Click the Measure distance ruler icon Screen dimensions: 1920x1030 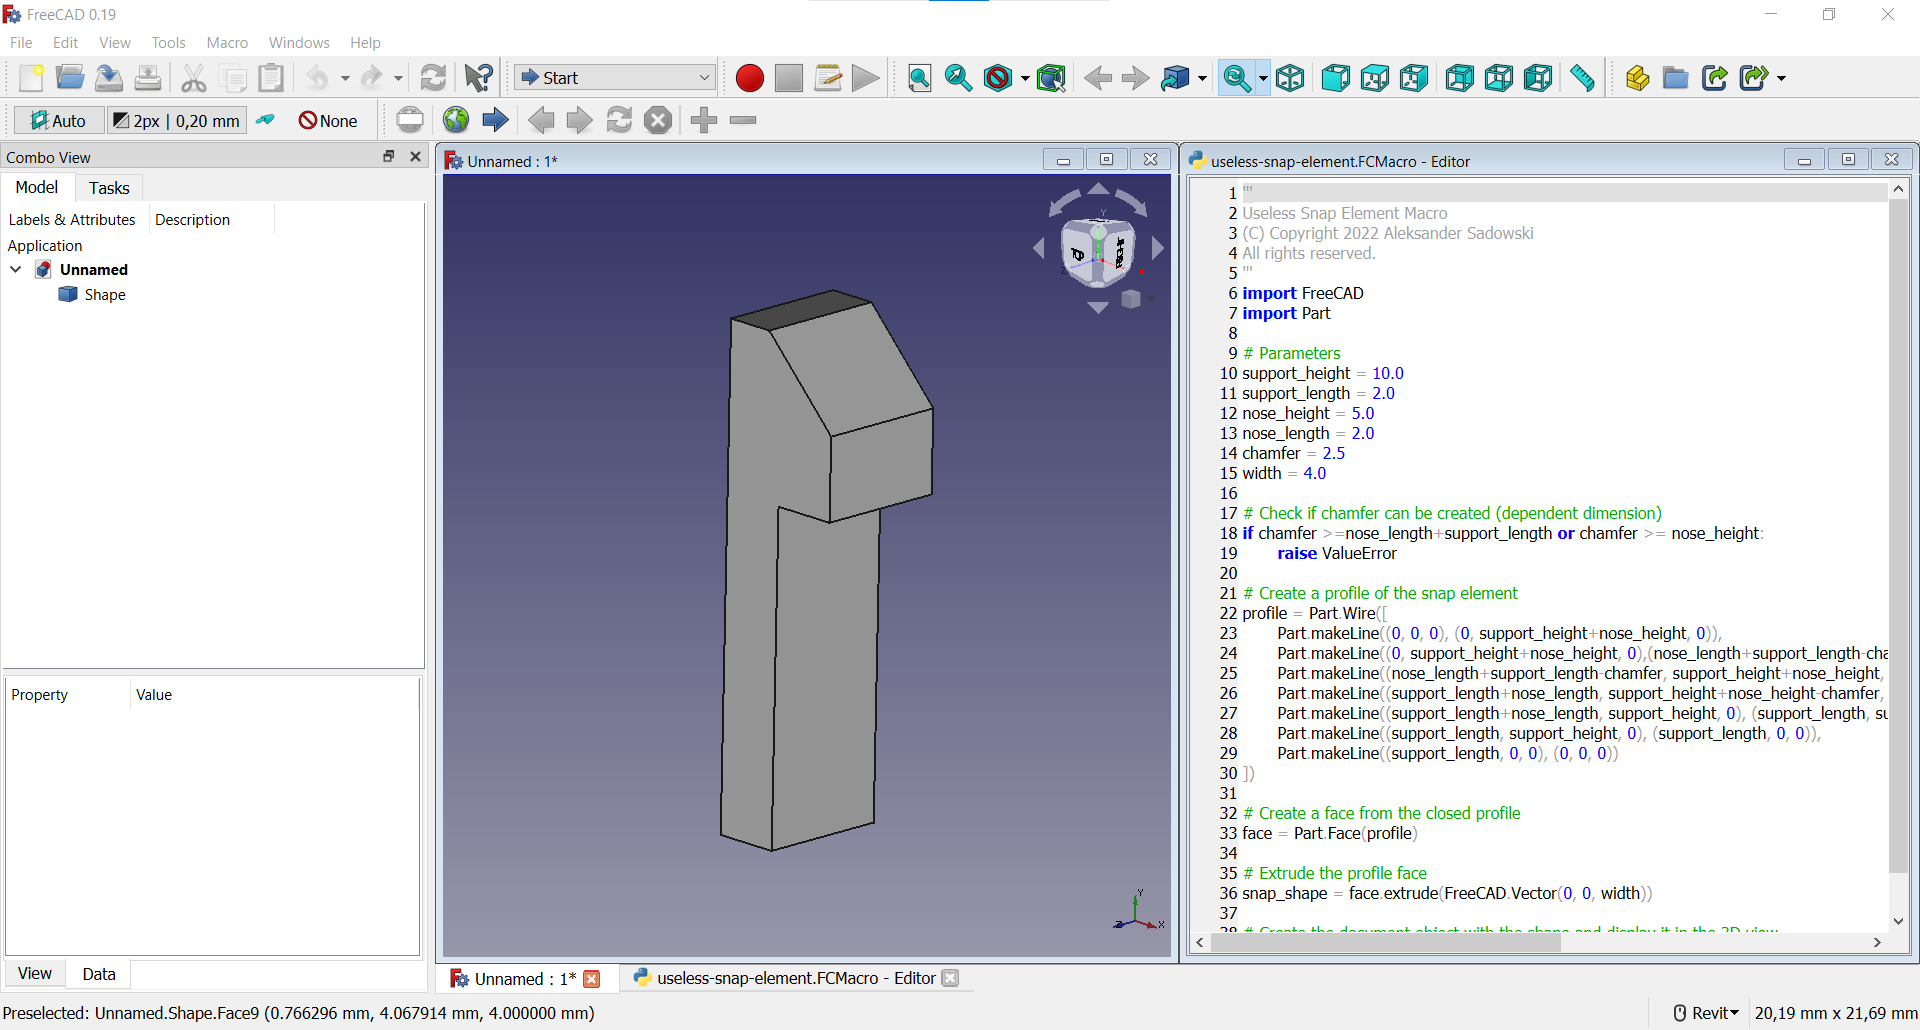click(x=1582, y=78)
